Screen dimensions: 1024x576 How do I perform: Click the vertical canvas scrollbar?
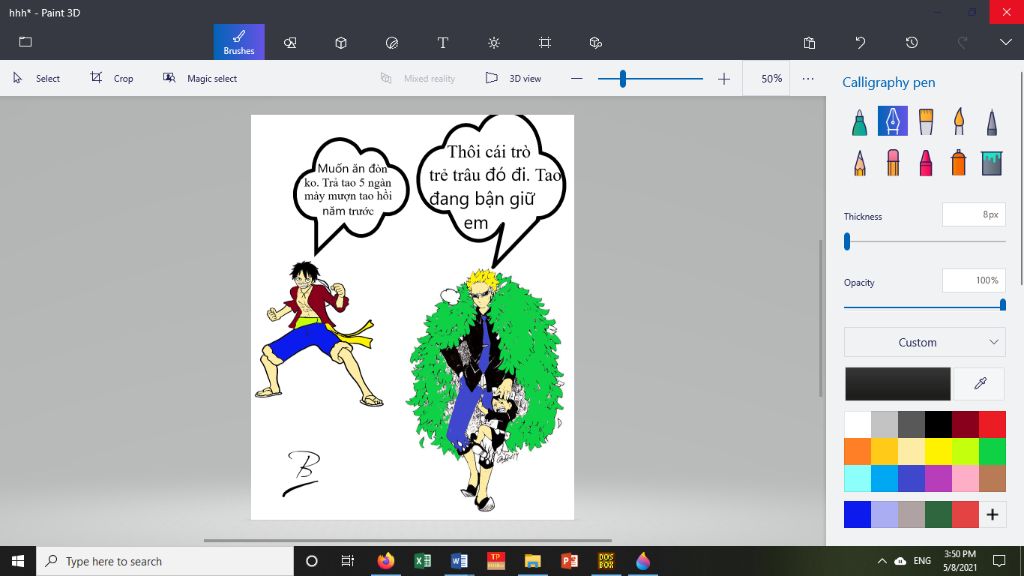point(821,318)
